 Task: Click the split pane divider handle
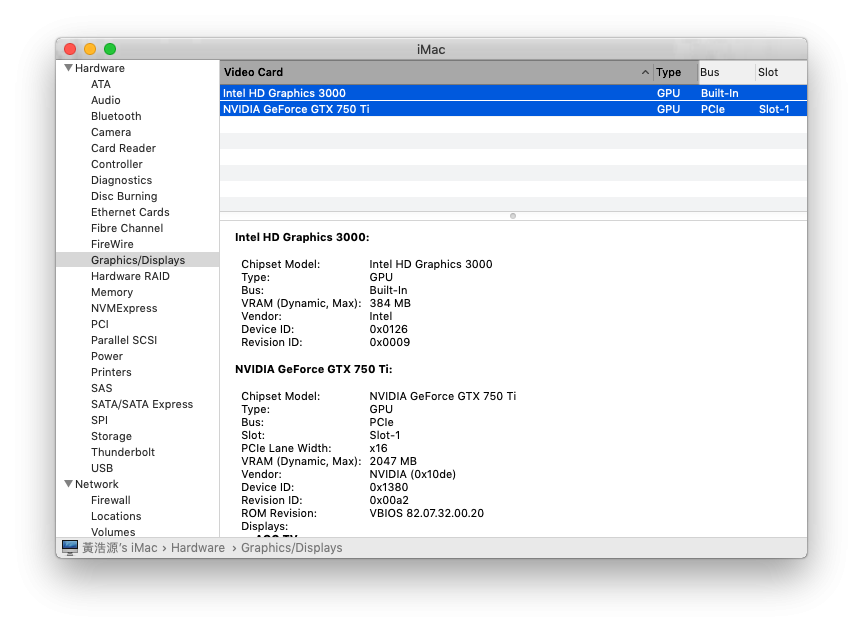pyautogui.click(x=513, y=216)
